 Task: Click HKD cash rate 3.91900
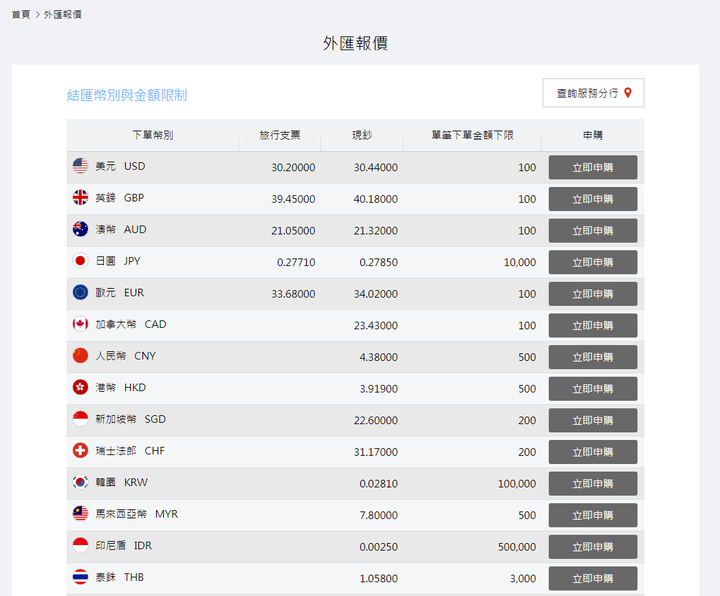coord(379,389)
